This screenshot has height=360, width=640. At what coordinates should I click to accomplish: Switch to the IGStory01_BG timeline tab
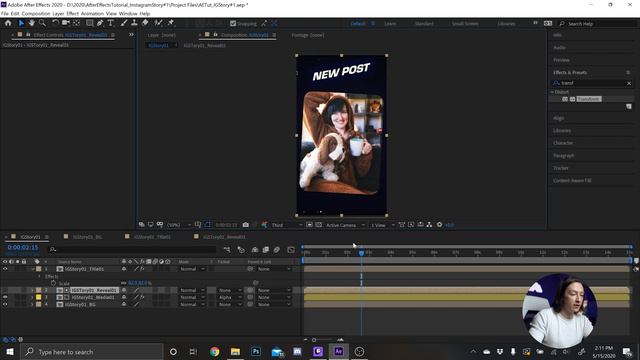pyautogui.click(x=87, y=237)
